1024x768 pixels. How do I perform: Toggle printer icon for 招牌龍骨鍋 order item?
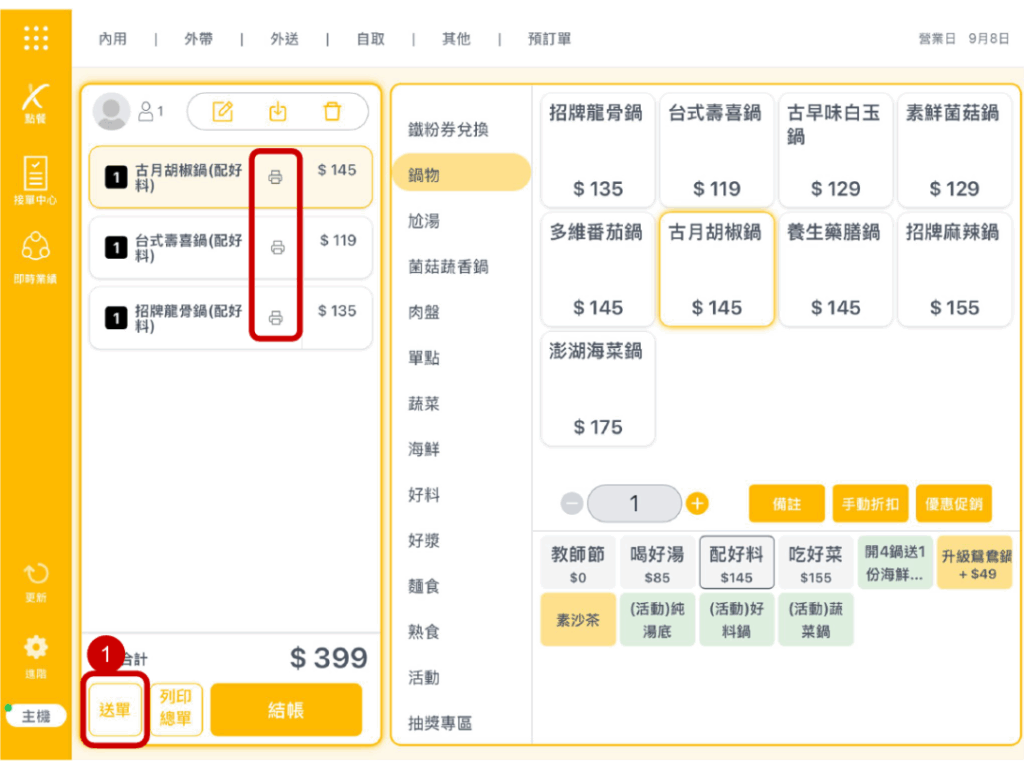pyautogui.click(x=275, y=318)
